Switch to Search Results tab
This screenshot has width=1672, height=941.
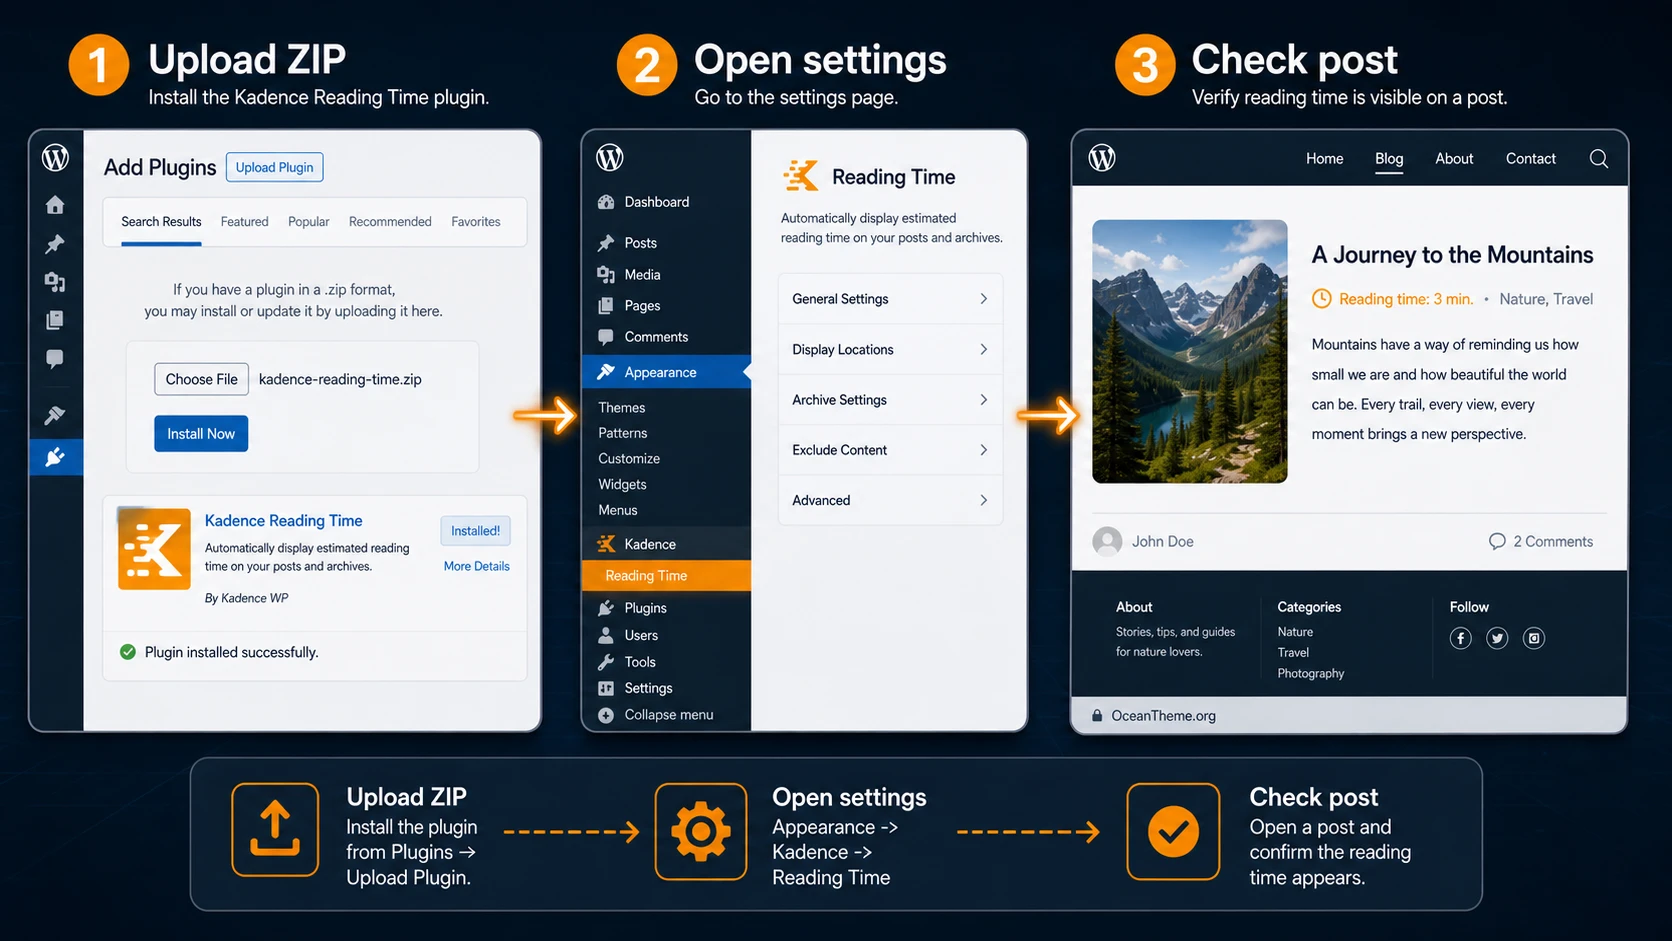click(161, 222)
